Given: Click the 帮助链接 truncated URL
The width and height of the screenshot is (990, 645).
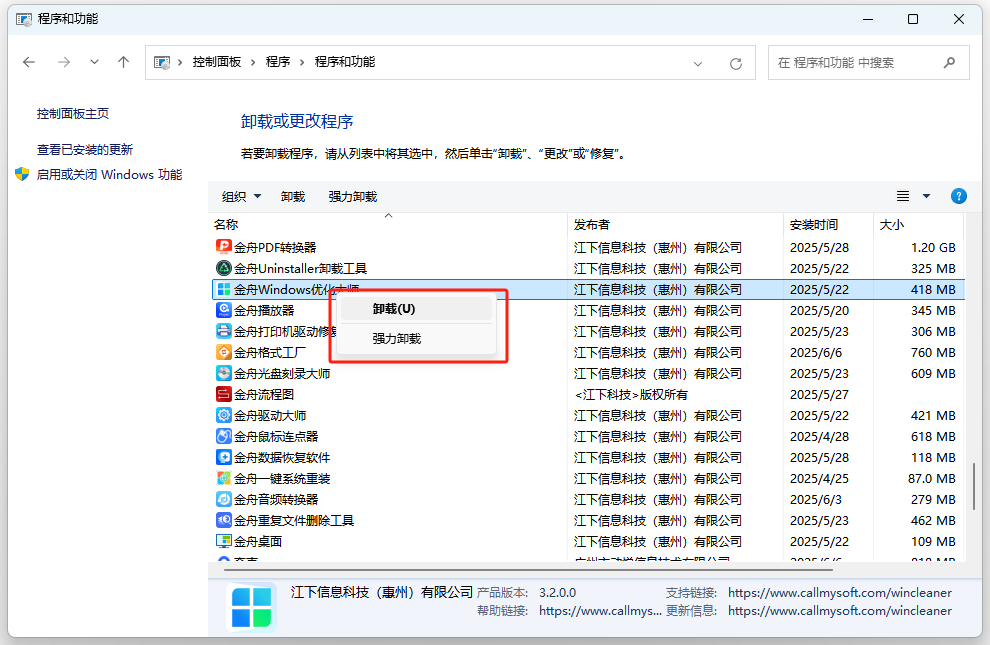Looking at the screenshot, I should (600, 610).
